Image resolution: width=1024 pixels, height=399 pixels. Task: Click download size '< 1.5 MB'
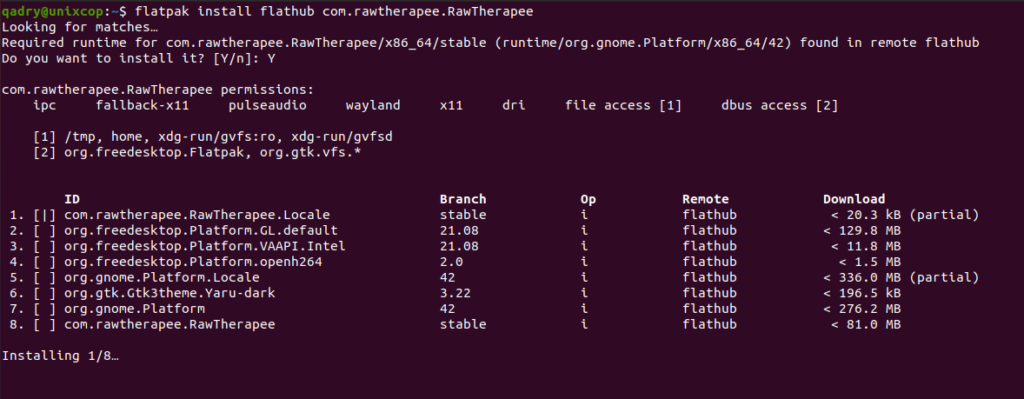[870, 262]
